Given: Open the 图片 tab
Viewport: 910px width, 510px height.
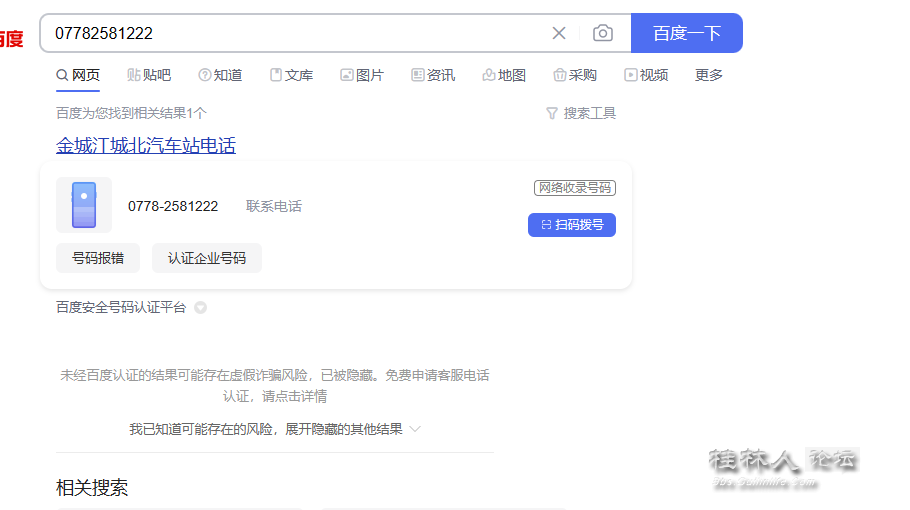Looking at the screenshot, I should (x=362, y=75).
